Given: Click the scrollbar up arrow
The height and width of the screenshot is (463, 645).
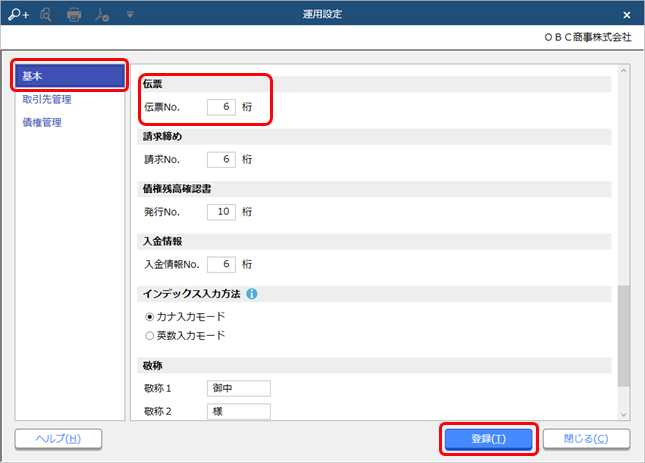Looking at the screenshot, I should tap(624, 71).
